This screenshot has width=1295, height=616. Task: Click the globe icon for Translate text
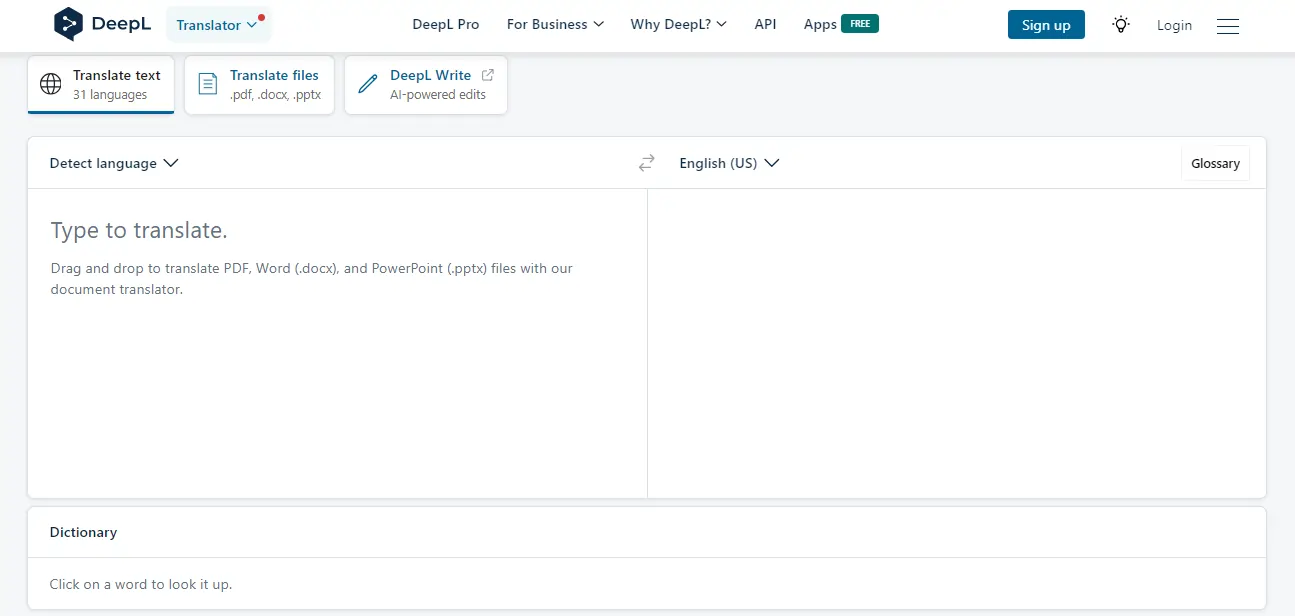coord(50,84)
